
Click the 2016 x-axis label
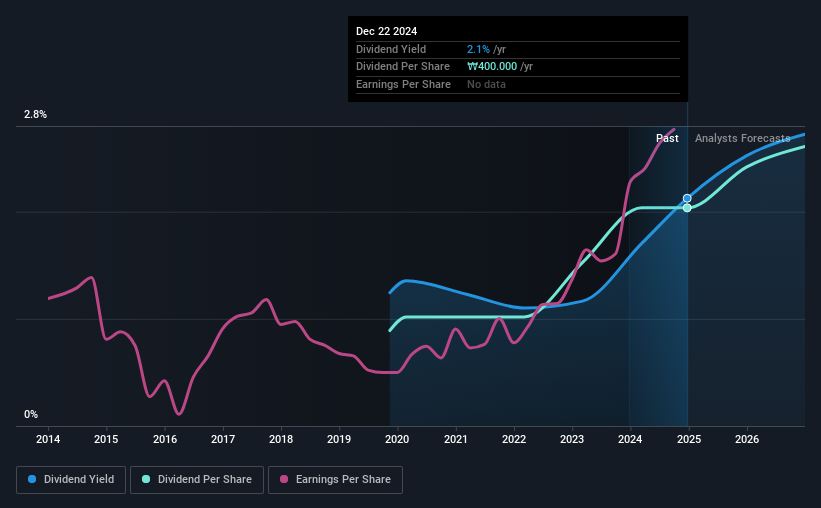[164, 439]
